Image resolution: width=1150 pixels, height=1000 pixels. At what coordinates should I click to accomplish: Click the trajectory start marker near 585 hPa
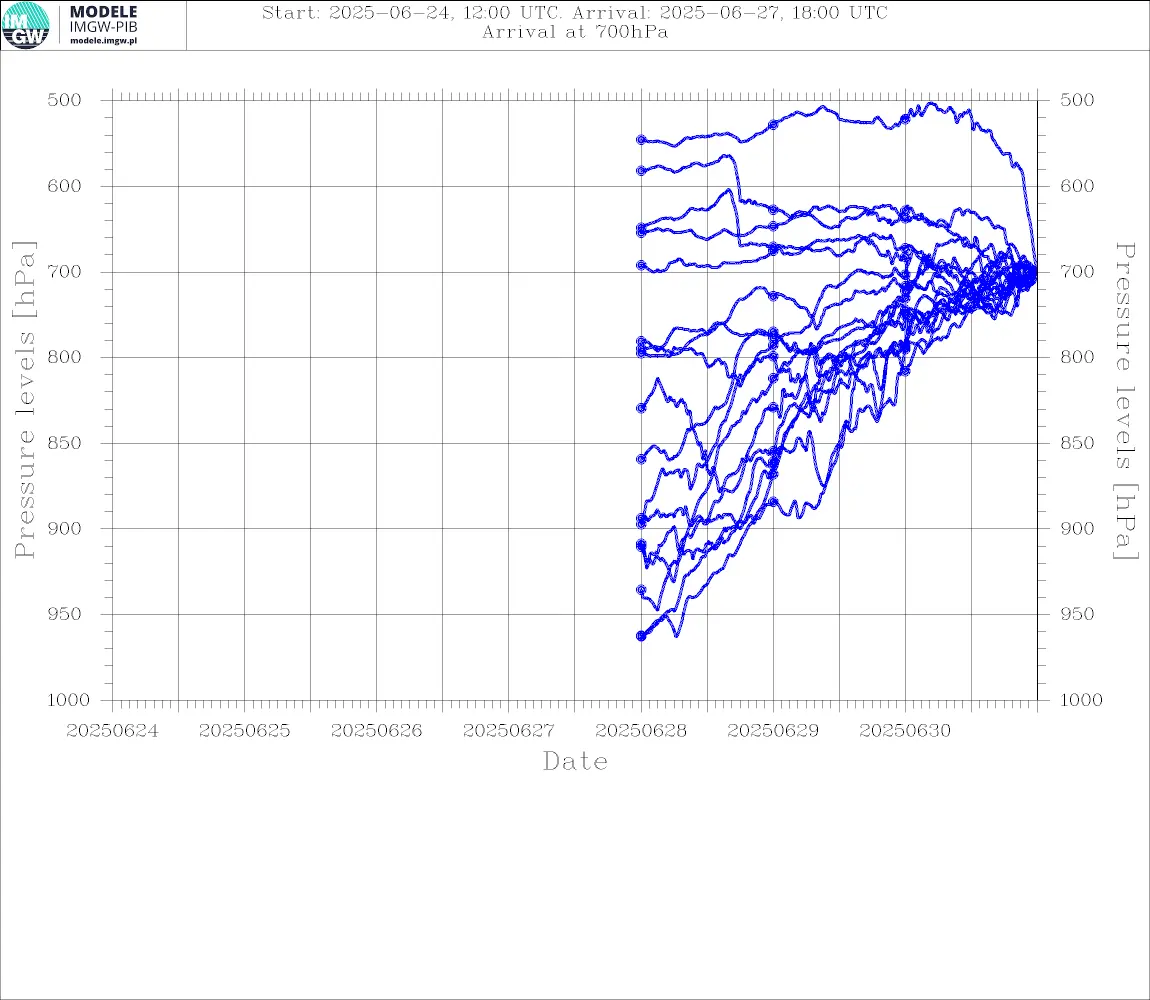pyautogui.click(x=641, y=170)
